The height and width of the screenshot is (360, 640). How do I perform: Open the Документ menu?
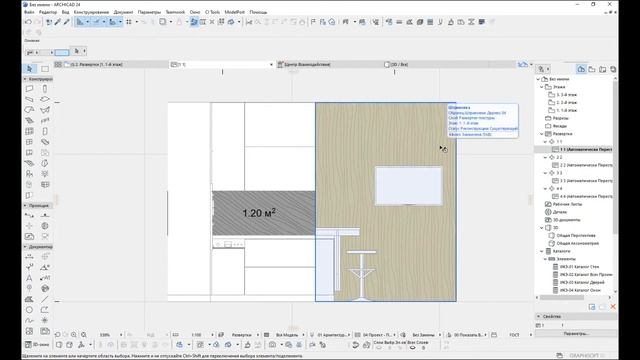tap(123, 12)
